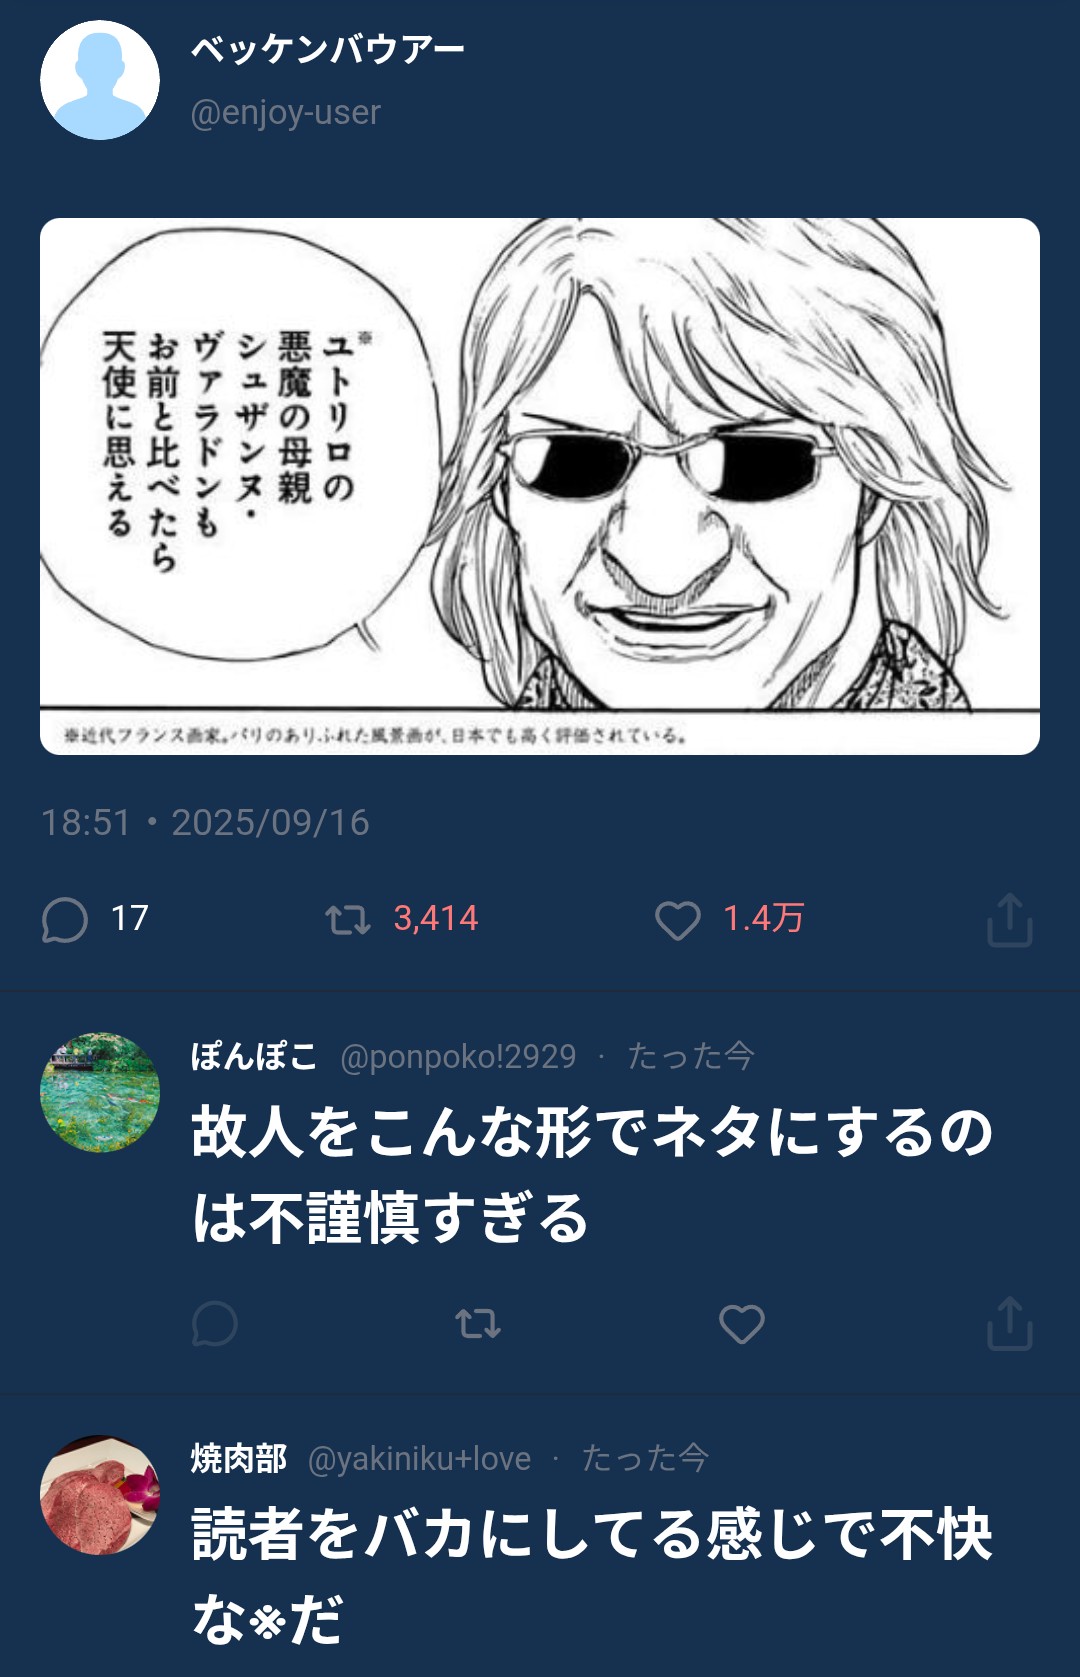Open the @enjoy-user handle

[x=285, y=113]
